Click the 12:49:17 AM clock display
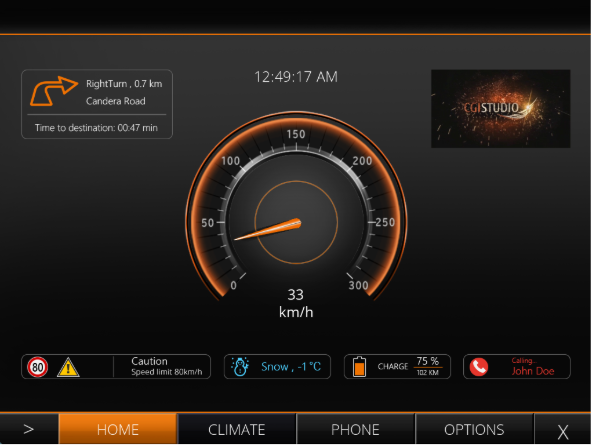The width and height of the screenshot is (591, 445). [296, 77]
